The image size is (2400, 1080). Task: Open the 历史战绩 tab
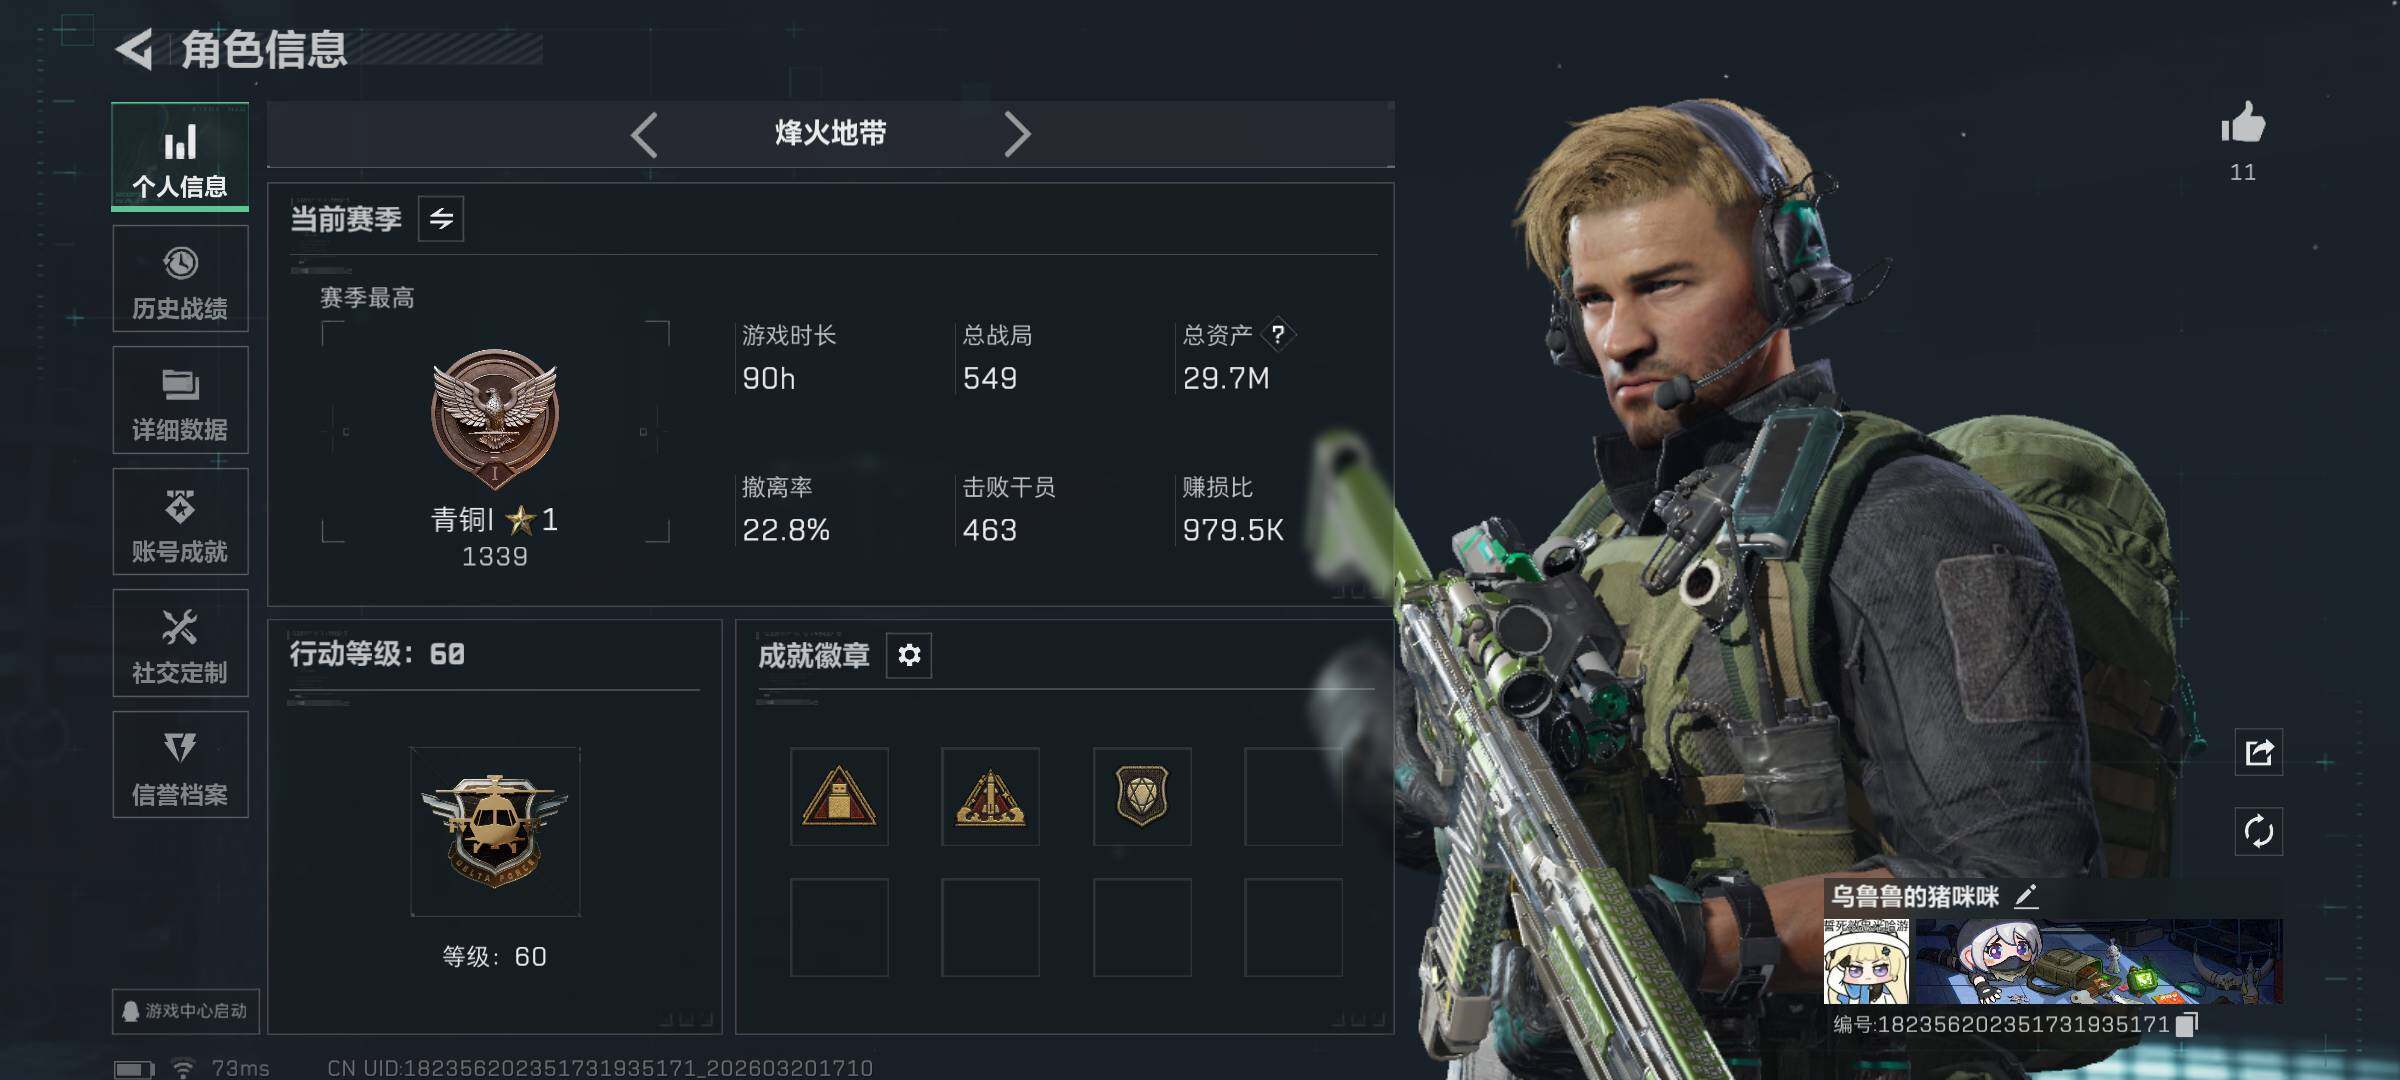pos(180,279)
